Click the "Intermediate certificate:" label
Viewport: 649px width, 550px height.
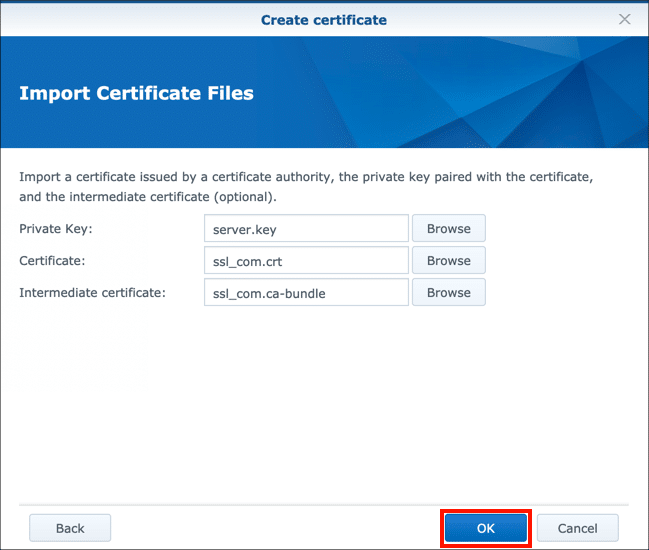(91, 293)
